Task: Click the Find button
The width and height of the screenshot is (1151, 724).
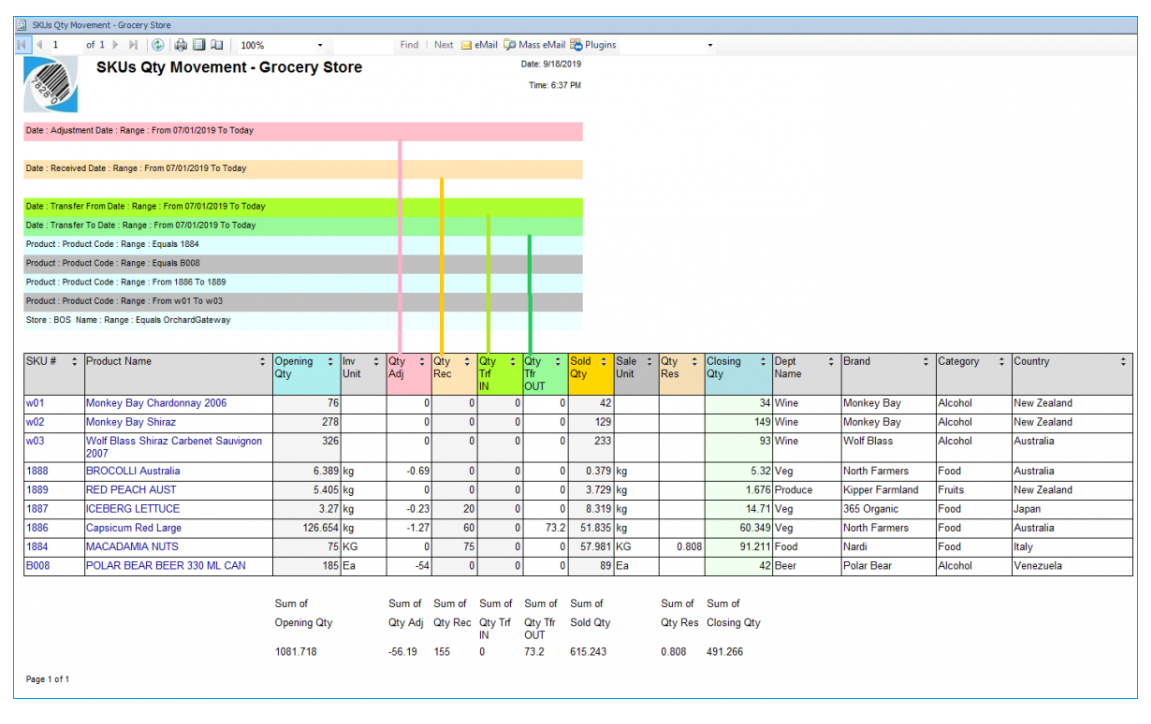Action: [x=409, y=44]
